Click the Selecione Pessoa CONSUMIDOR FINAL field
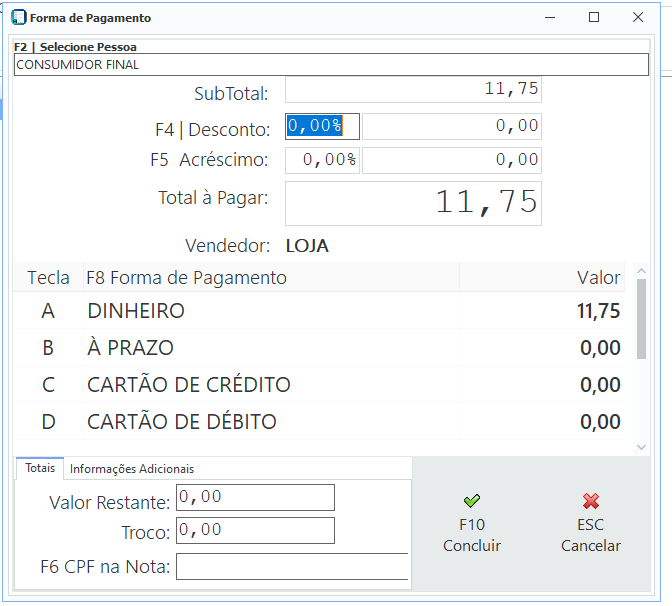 point(331,65)
